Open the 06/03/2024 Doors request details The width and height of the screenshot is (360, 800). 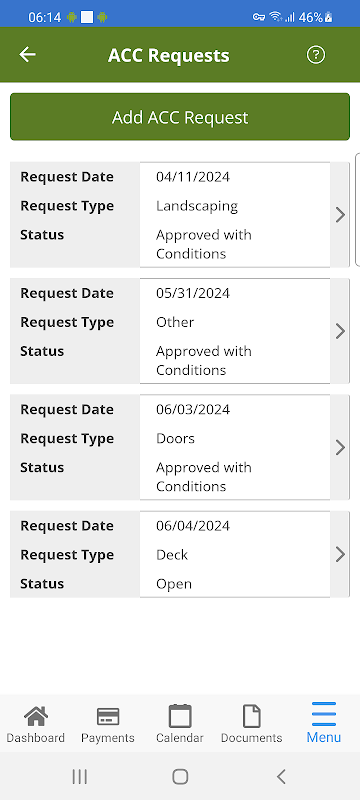[x=180, y=447]
